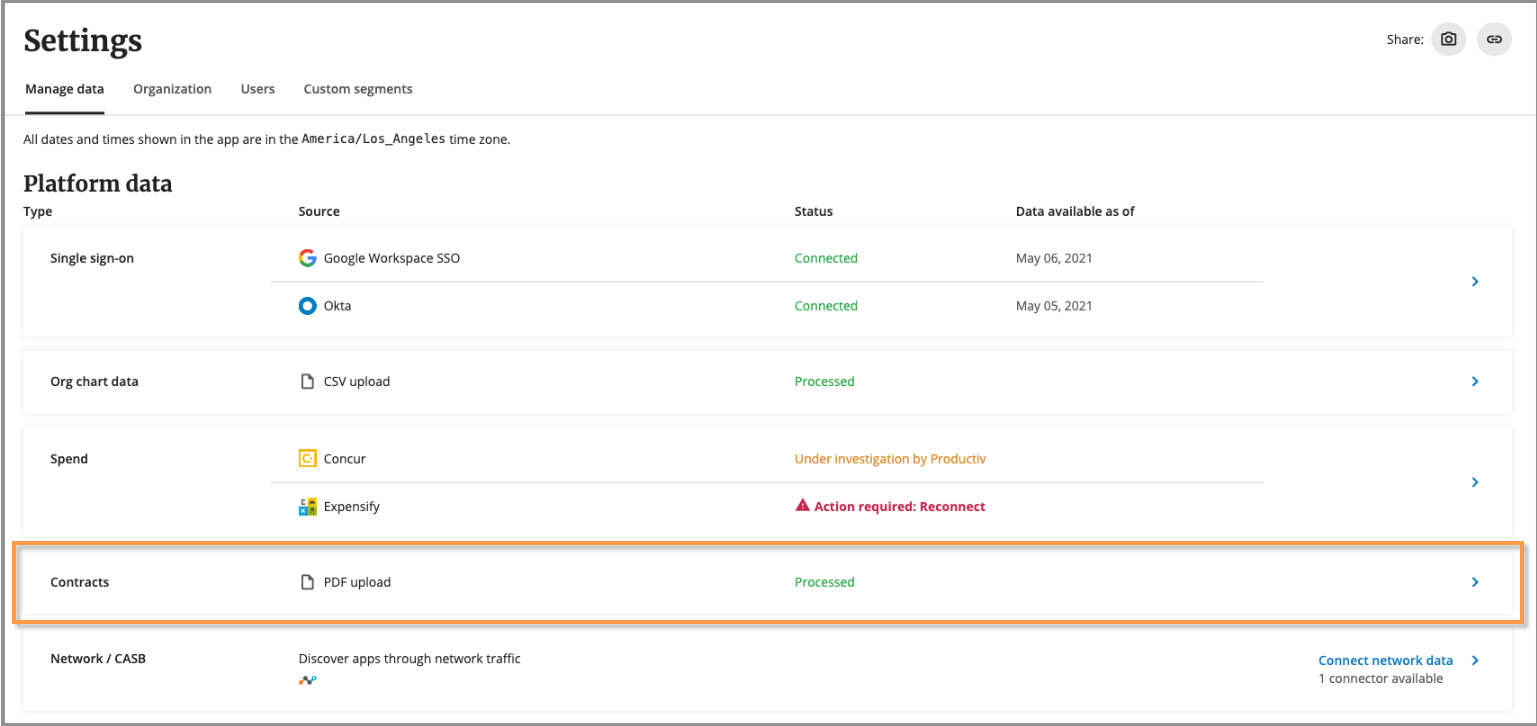Click the copy link share icon
Viewport: 1537px width, 726px height.
click(1494, 39)
